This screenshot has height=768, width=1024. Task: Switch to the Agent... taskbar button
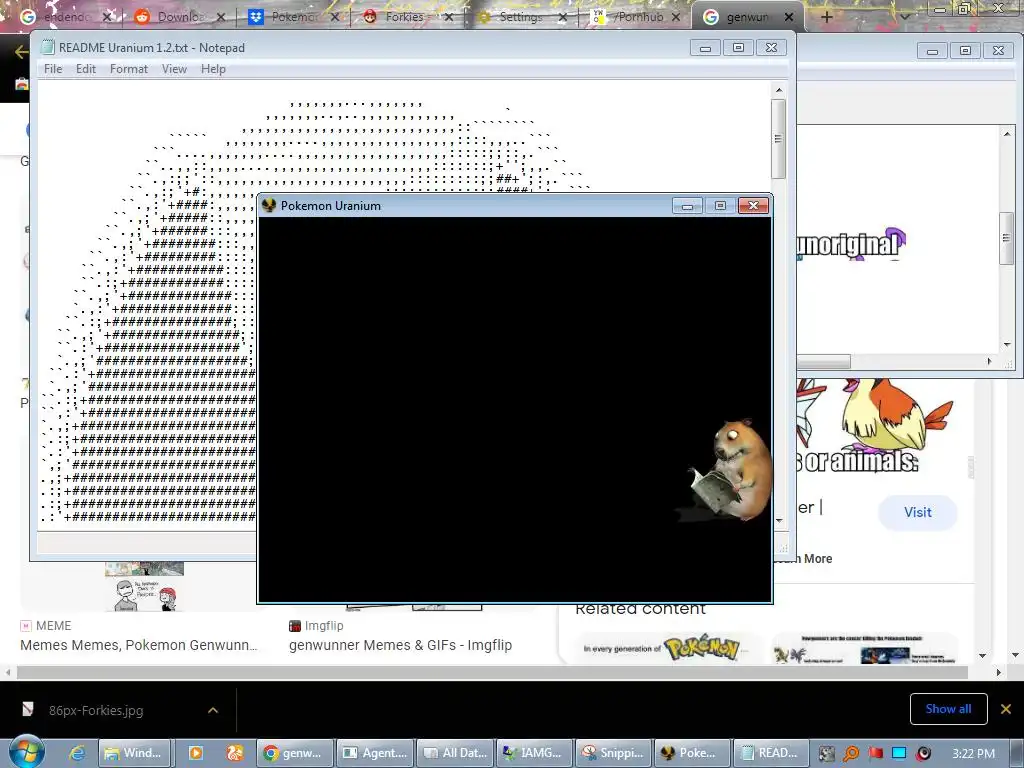coord(376,753)
